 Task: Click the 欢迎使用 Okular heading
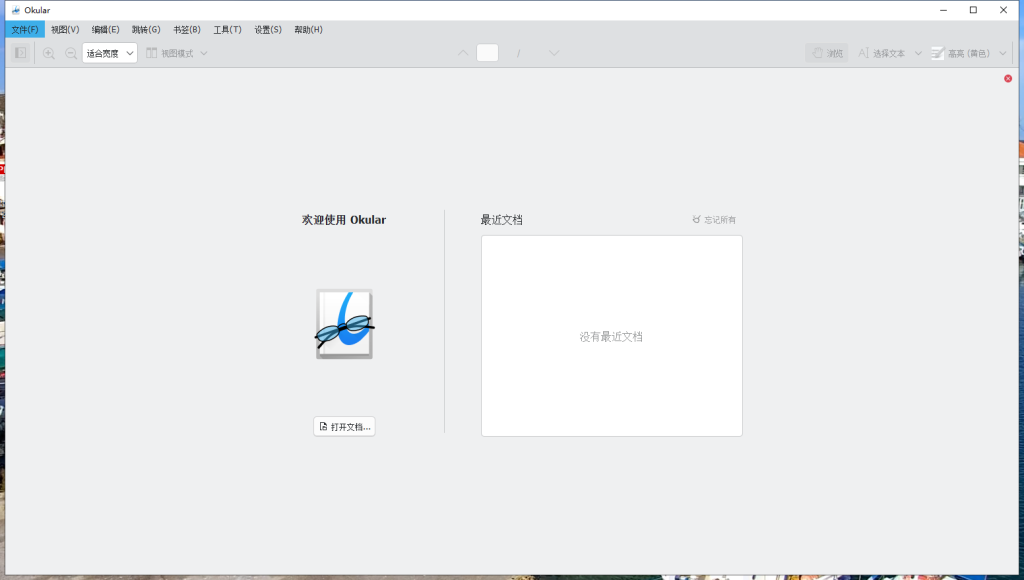click(344, 219)
